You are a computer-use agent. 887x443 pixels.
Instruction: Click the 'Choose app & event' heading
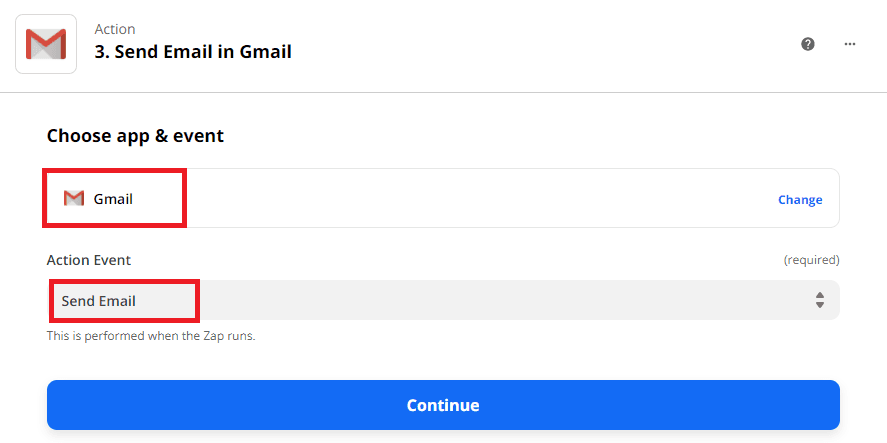[135, 136]
